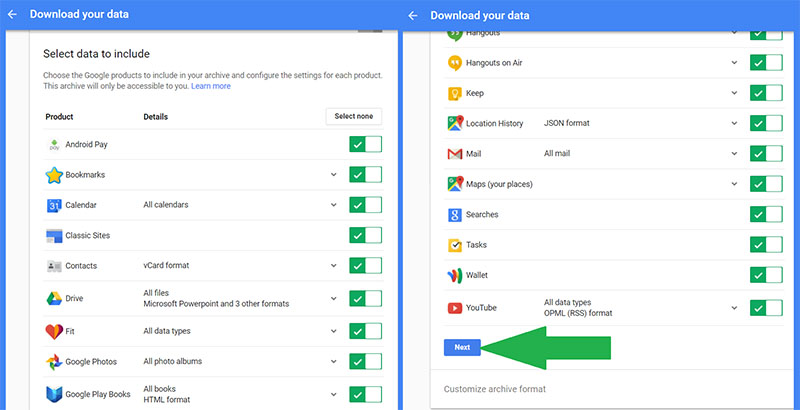Expand the Drive settings chevron
Image resolution: width=800 pixels, height=410 pixels.
334,298
